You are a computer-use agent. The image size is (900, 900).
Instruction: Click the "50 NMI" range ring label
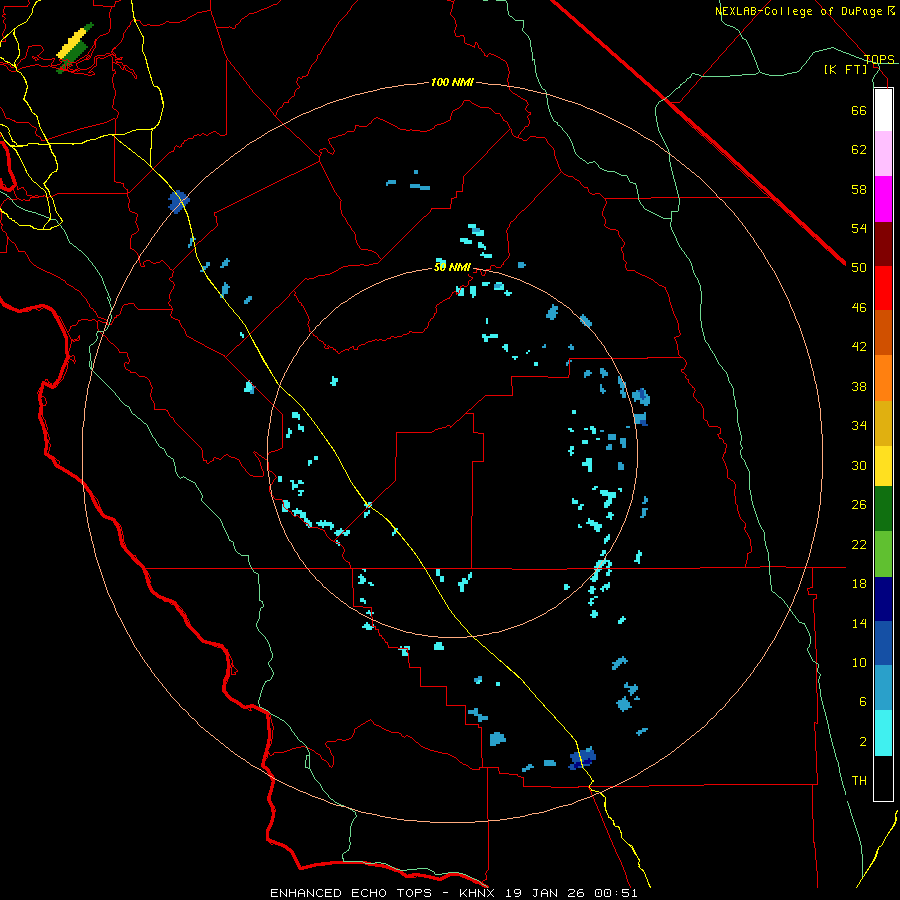tap(452, 267)
